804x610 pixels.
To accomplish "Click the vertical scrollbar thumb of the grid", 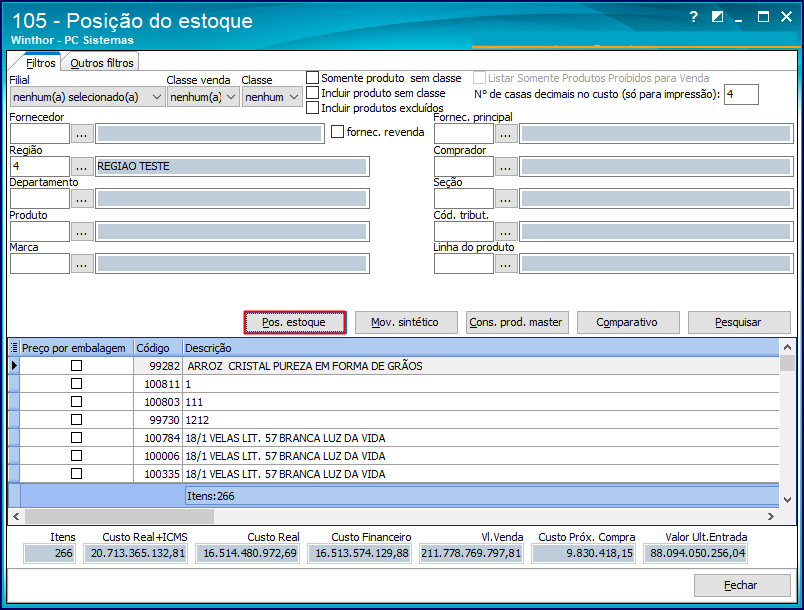I will [788, 363].
